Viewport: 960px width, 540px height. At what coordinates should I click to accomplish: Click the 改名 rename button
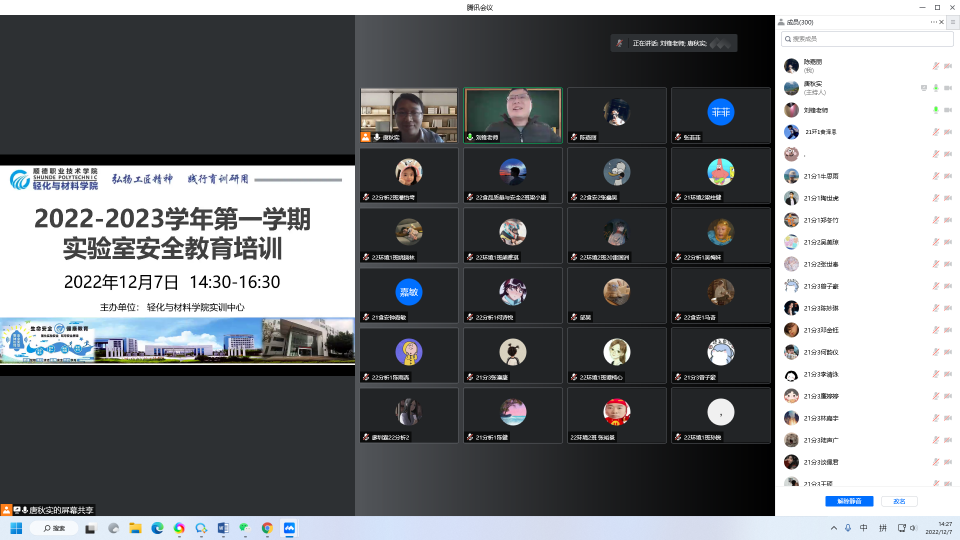[899, 501]
